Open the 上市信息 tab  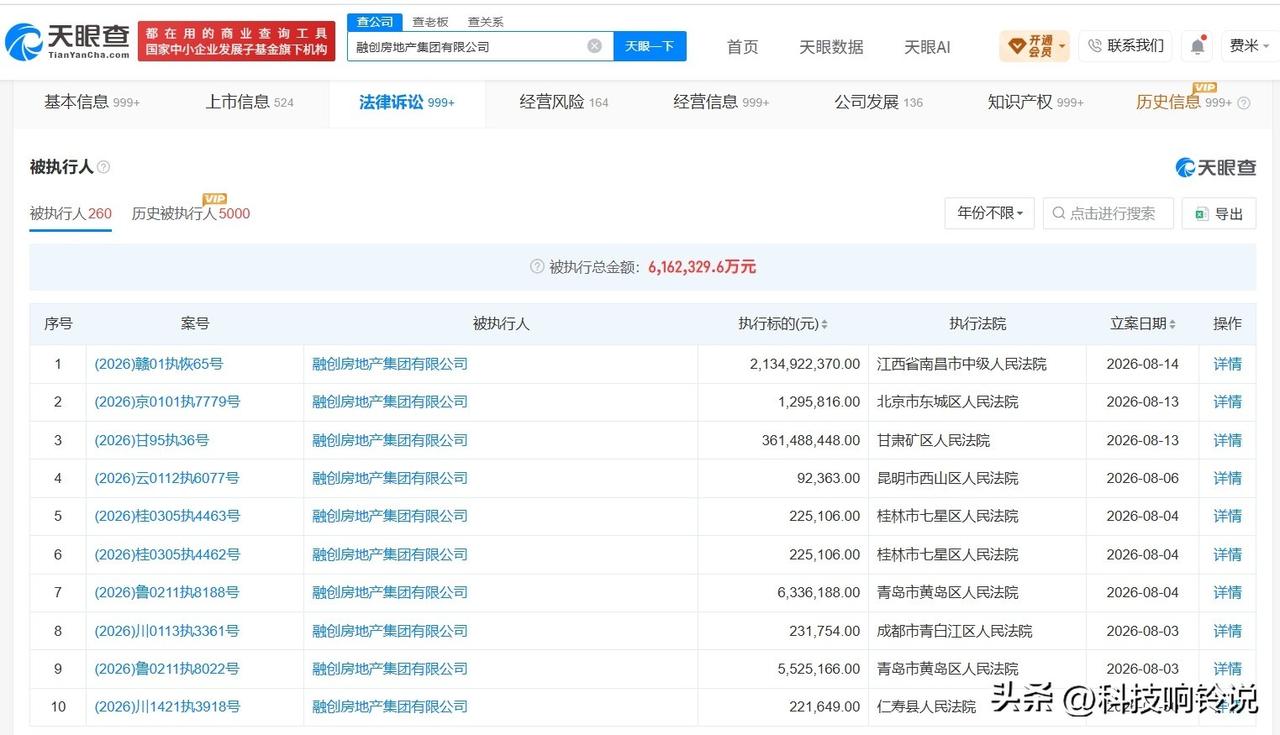tap(250, 102)
